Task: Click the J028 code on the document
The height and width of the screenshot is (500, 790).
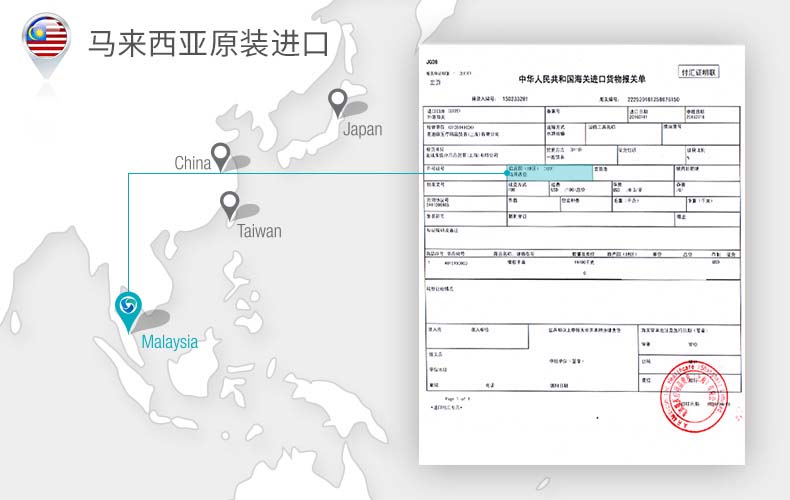Action: pos(432,61)
